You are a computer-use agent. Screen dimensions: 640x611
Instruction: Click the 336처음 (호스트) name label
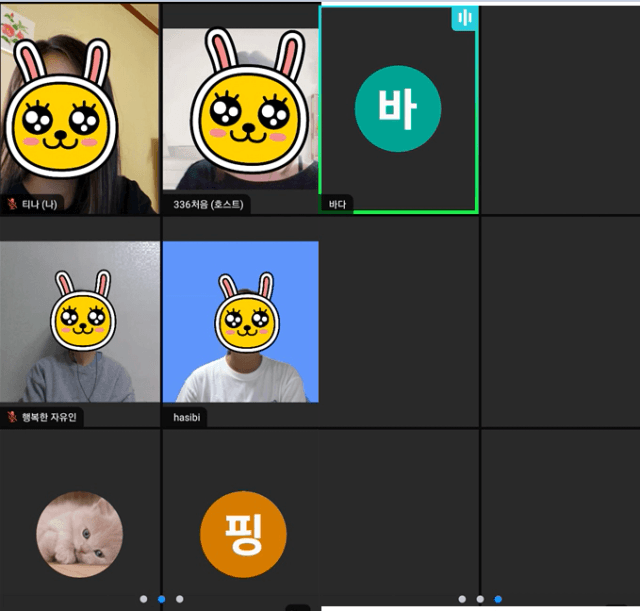208,204
